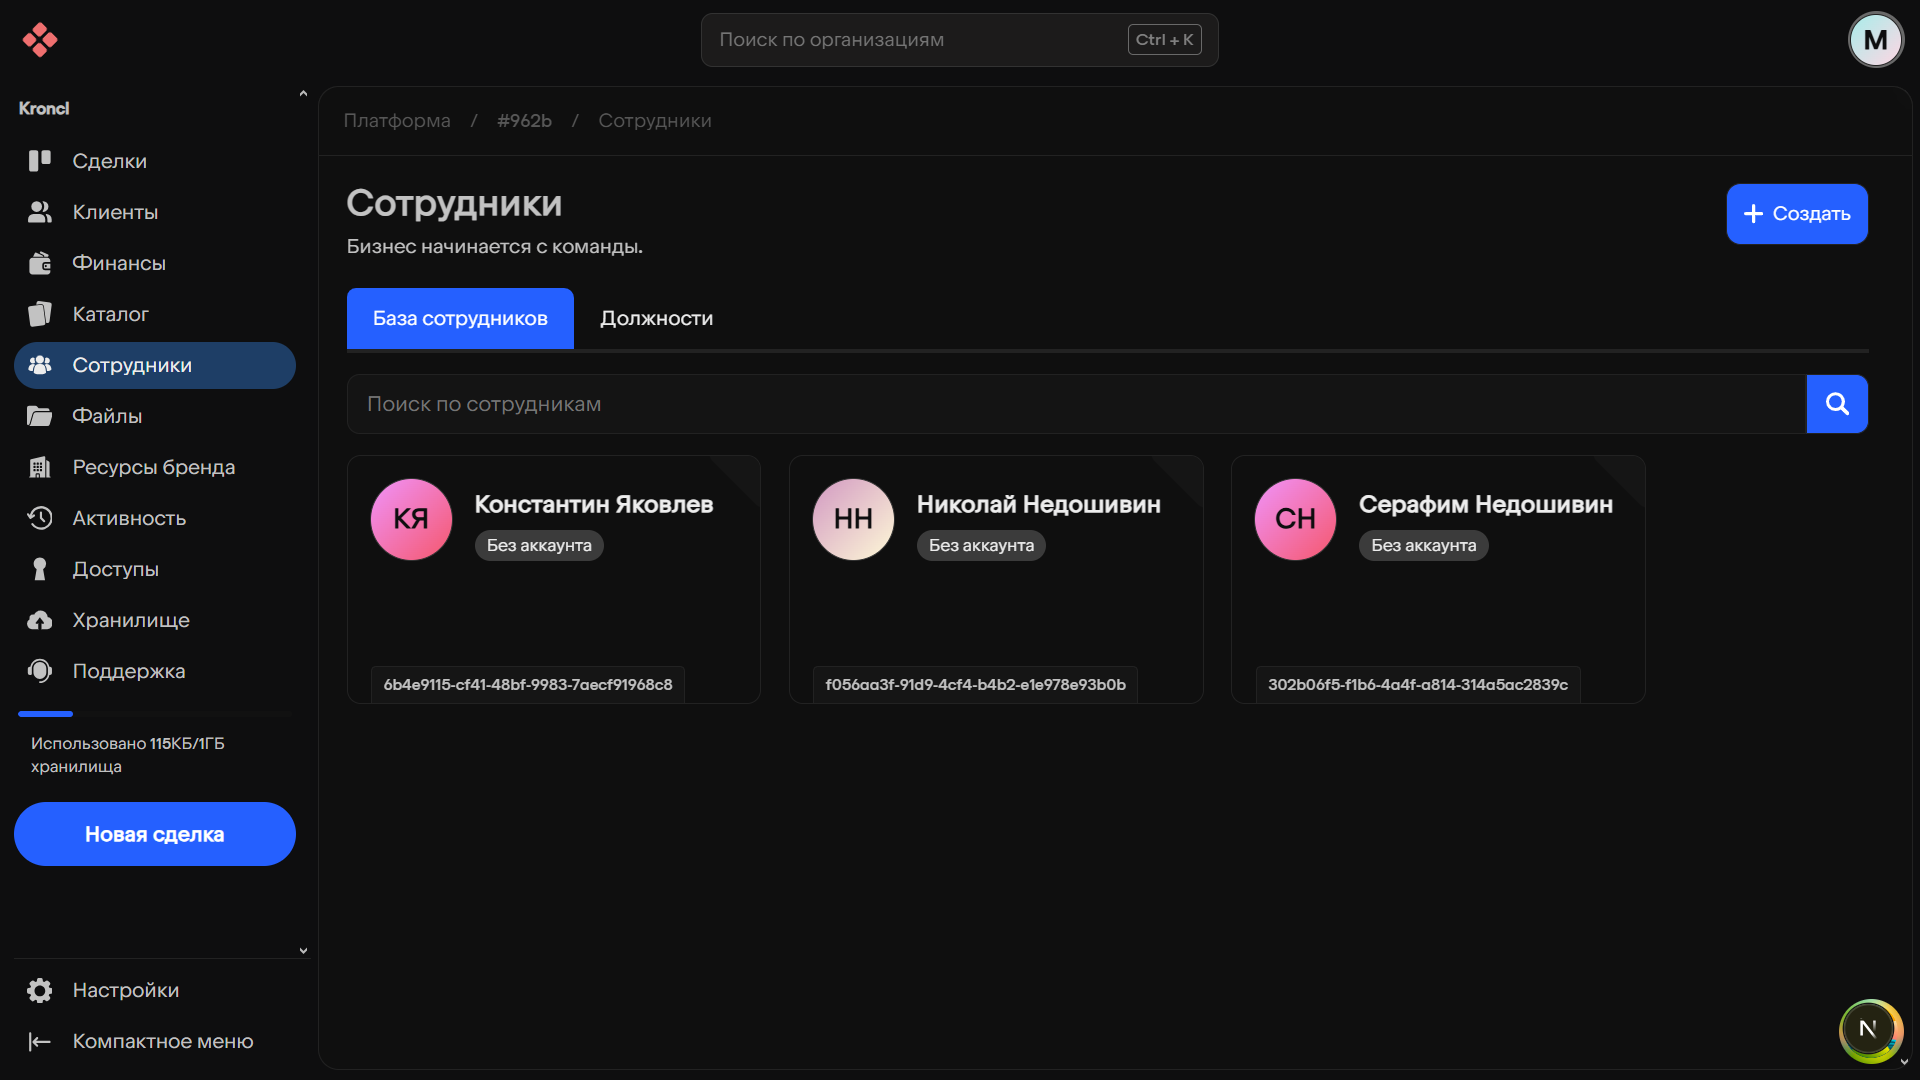Click the Новая сделка button
The image size is (1920, 1080).
point(155,834)
